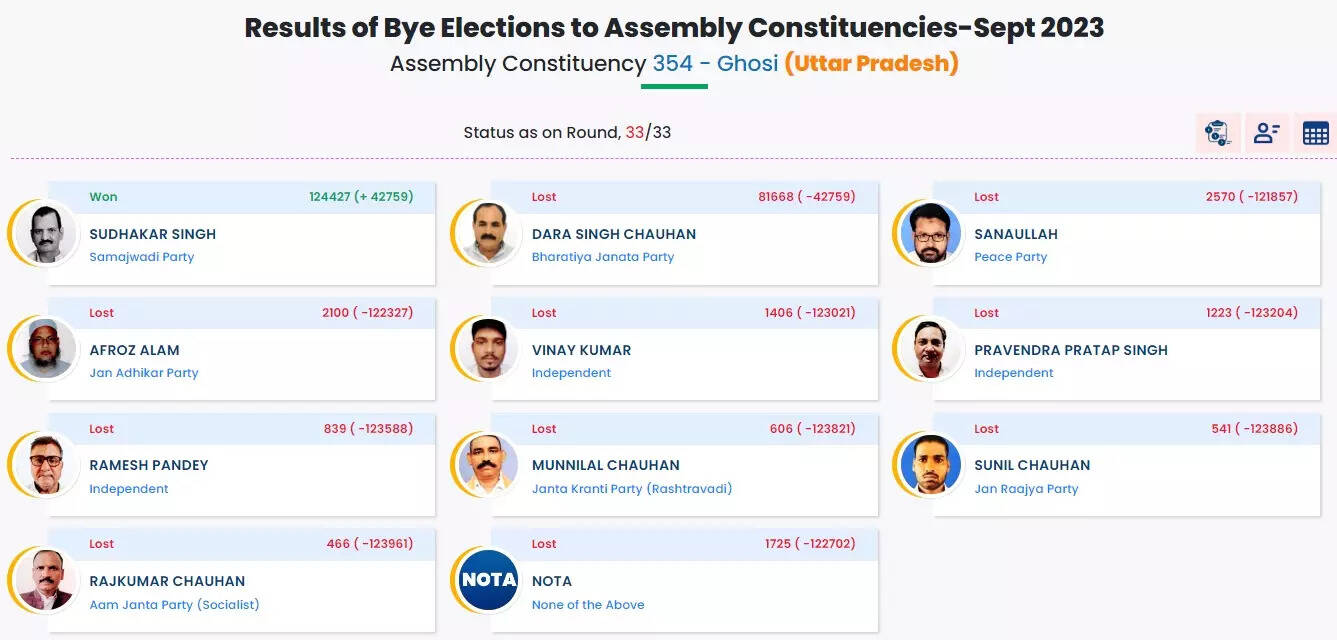Image resolution: width=1337 pixels, height=640 pixels.
Task: Click Rajkumar Chauhan's candidate photo
Action: 47,580
